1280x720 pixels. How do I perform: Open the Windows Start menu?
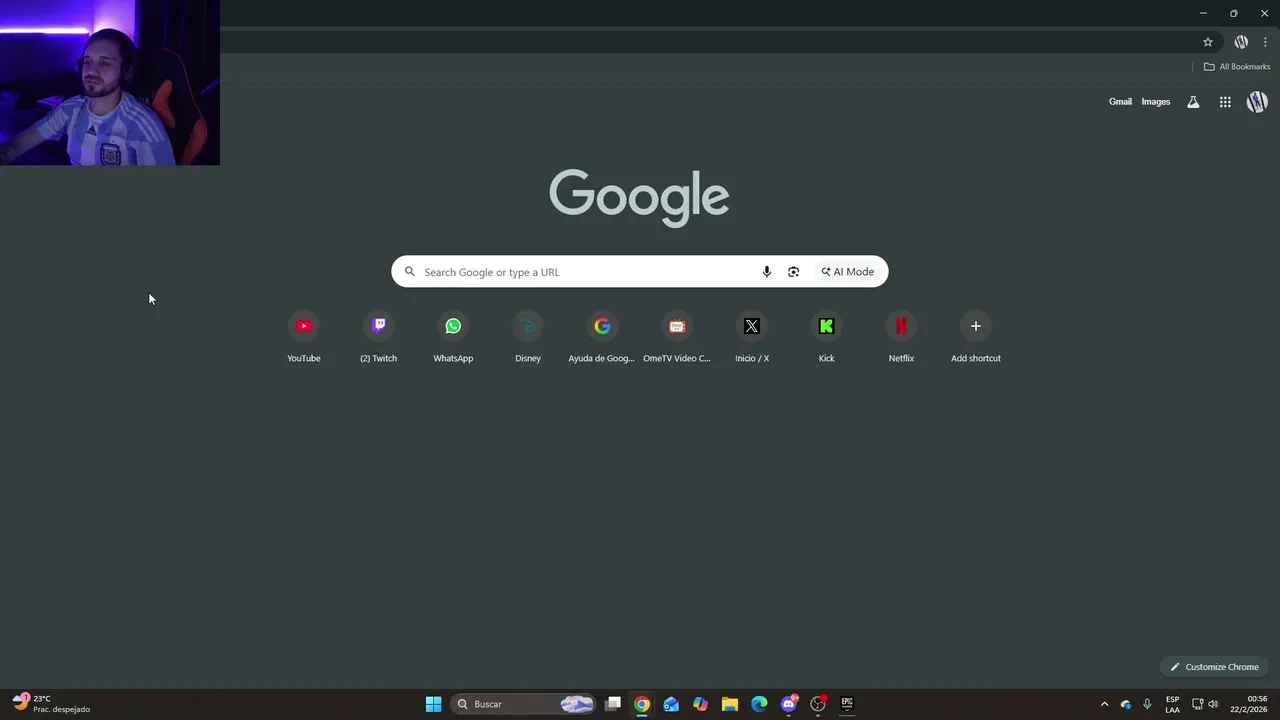click(433, 704)
